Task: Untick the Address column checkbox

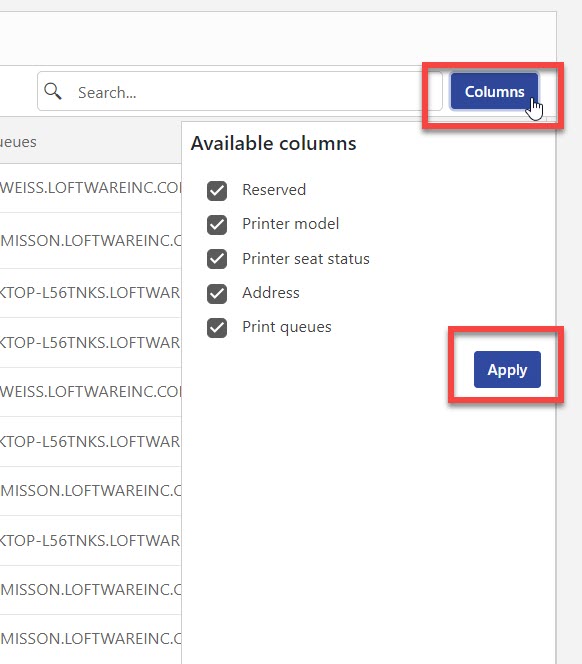Action: point(217,293)
